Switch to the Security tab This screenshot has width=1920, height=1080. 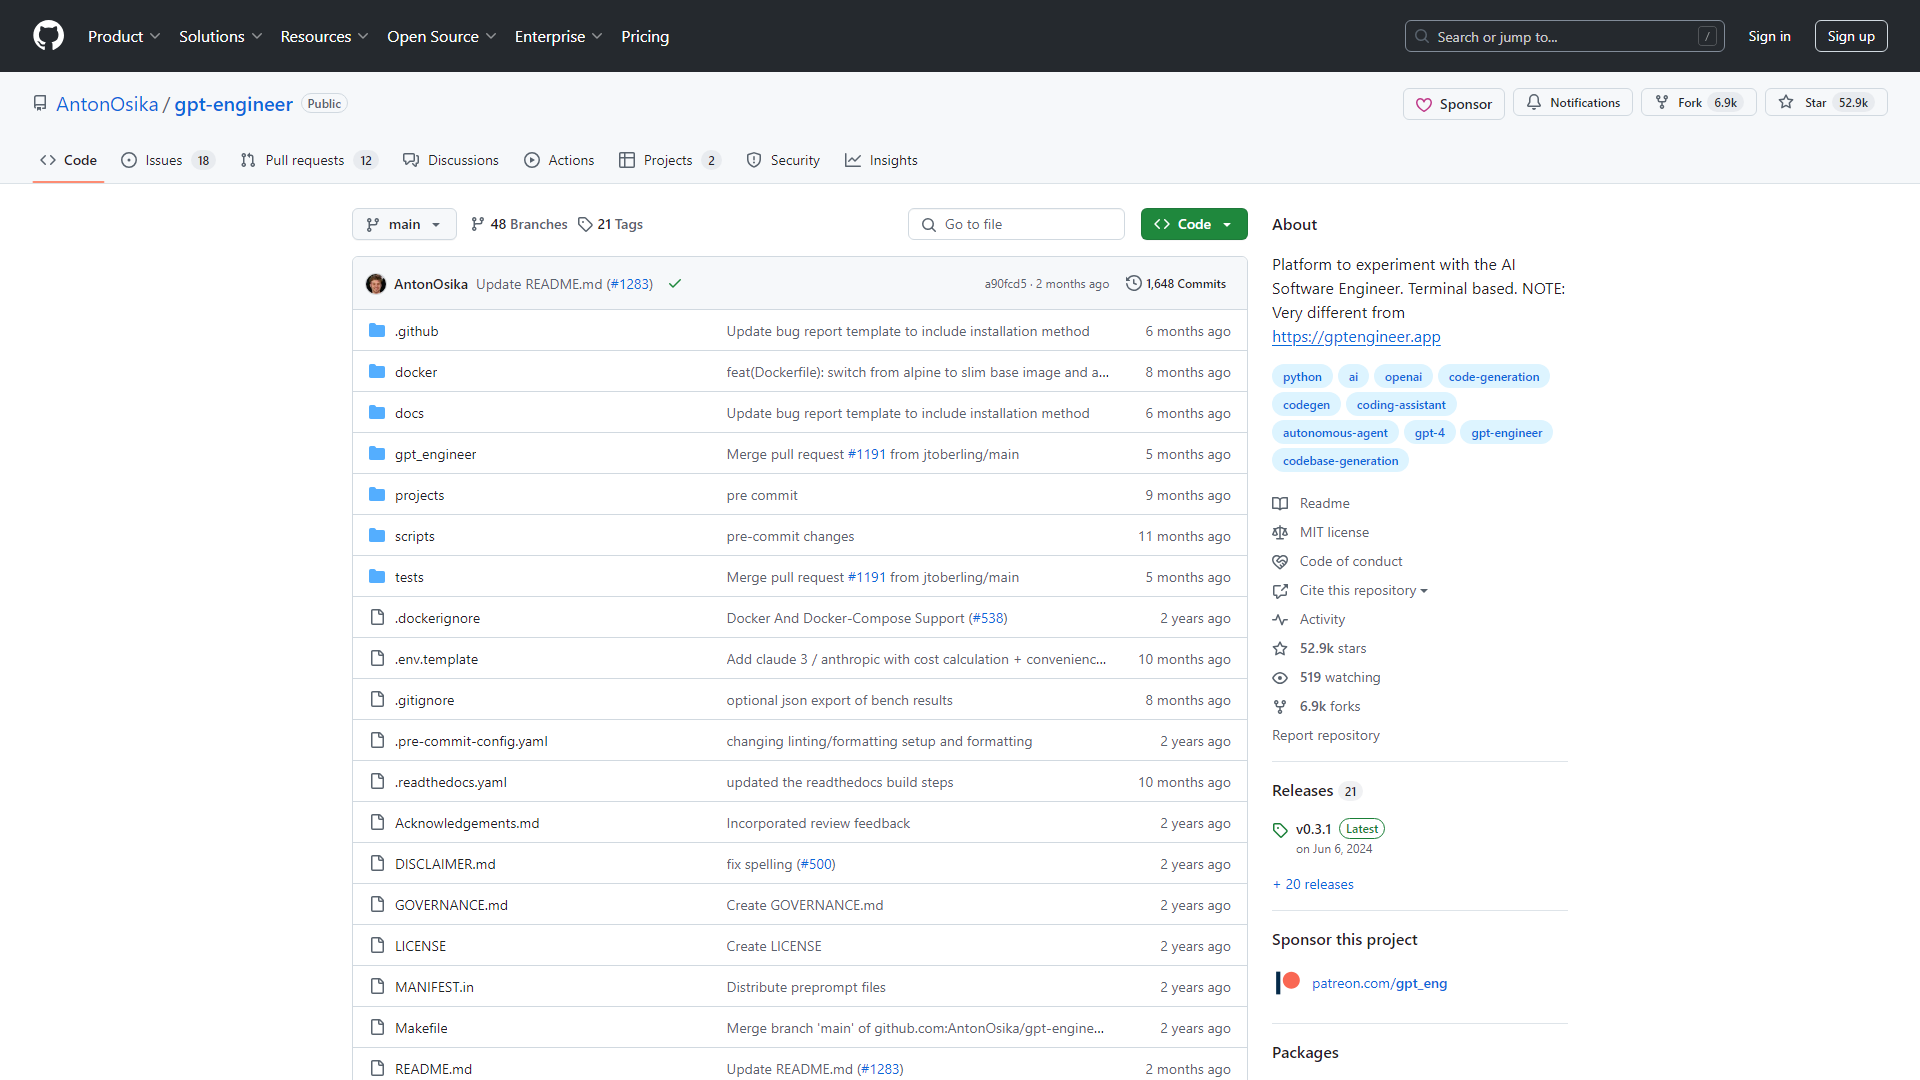click(783, 160)
